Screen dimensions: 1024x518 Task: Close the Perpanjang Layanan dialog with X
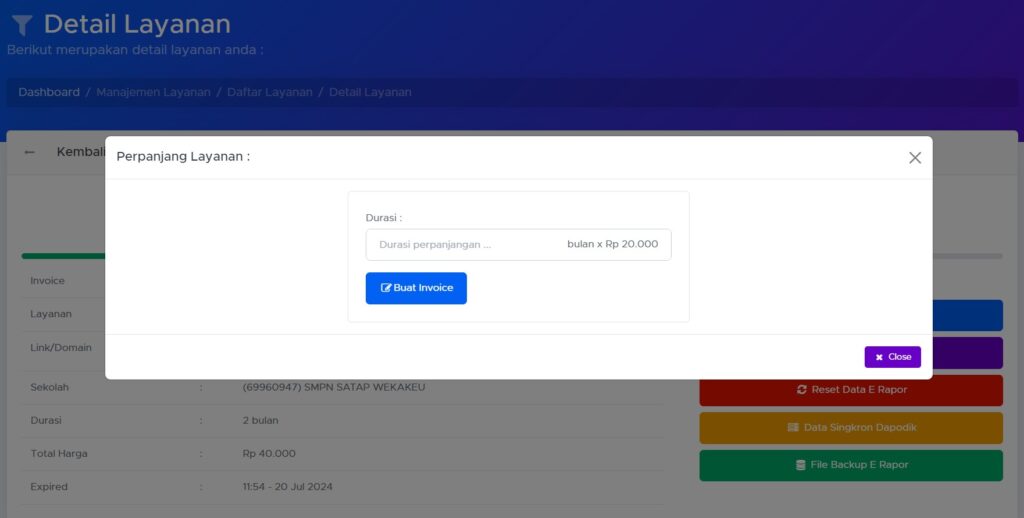tap(914, 157)
